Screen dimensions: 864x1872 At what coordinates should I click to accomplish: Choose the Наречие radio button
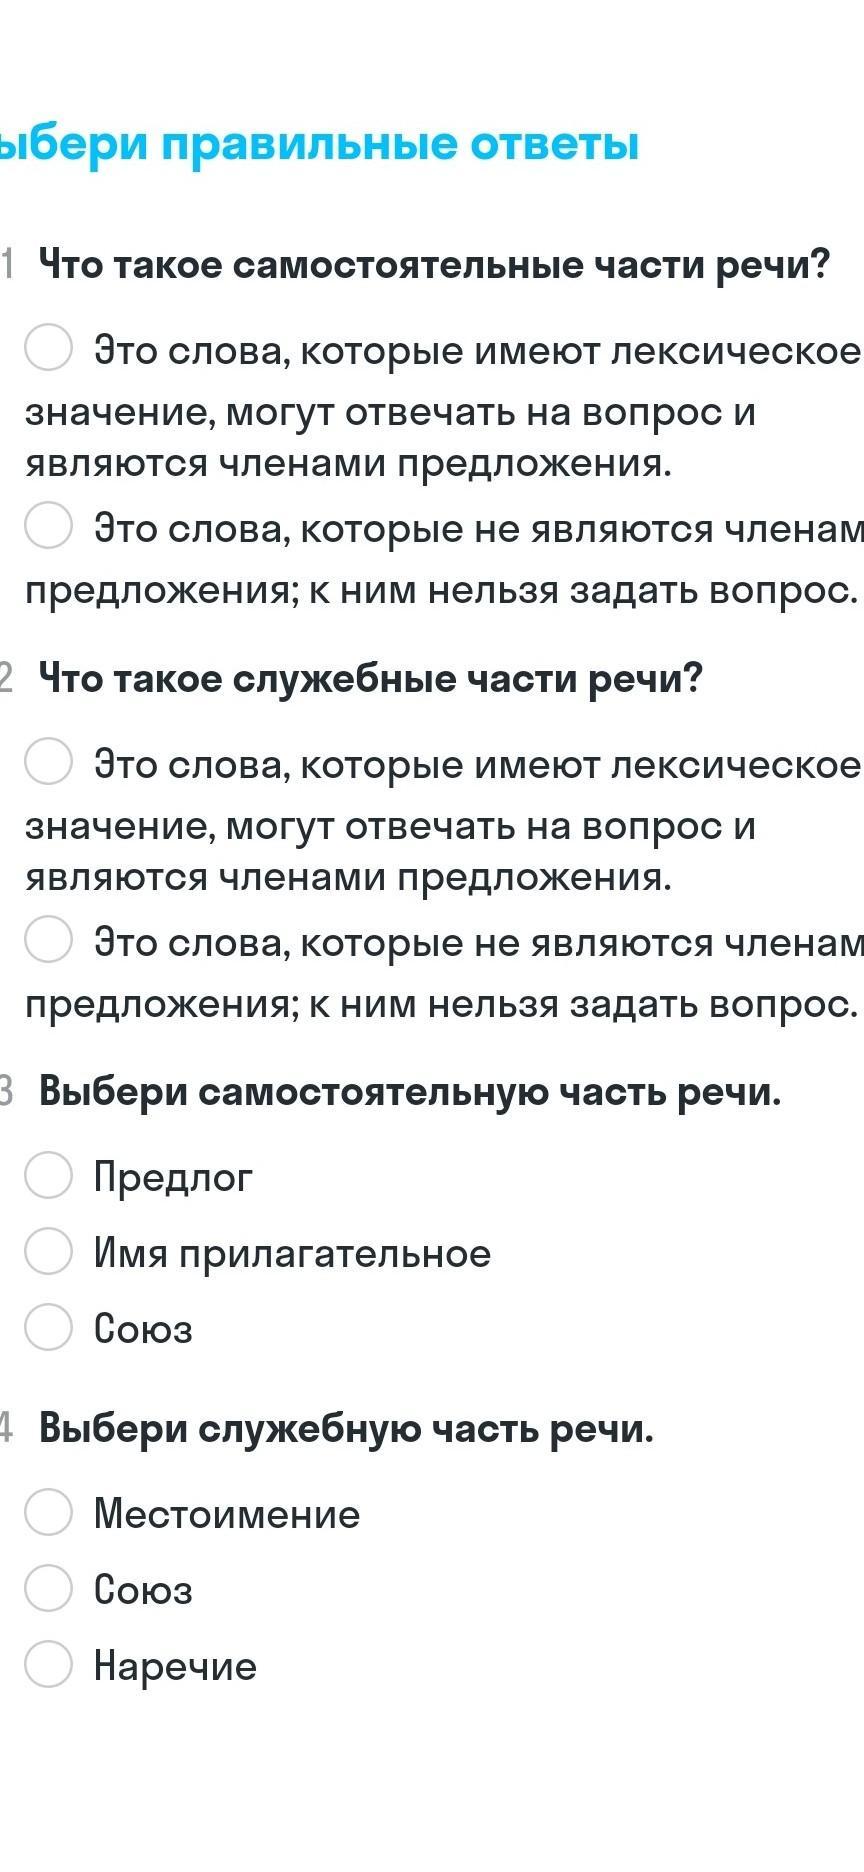[48, 1663]
